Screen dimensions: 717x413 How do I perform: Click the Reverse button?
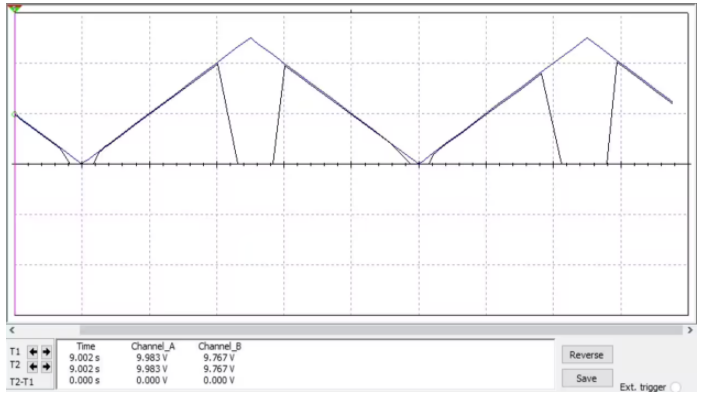click(x=587, y=355)
